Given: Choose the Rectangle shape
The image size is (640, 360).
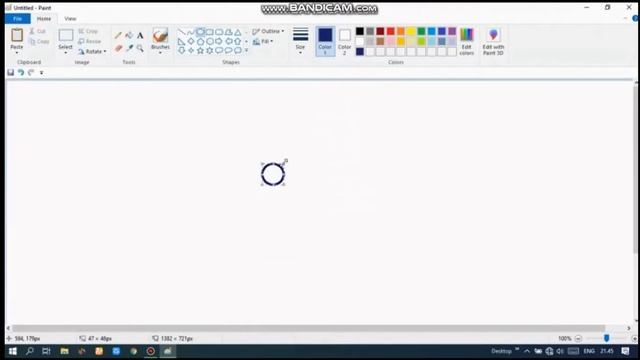Looking at the screenshot, I should click(210, 32).
